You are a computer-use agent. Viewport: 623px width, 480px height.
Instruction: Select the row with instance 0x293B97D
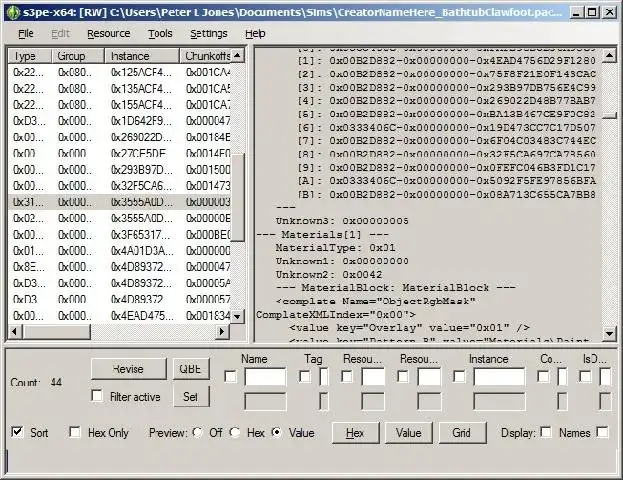pos(119,170)
